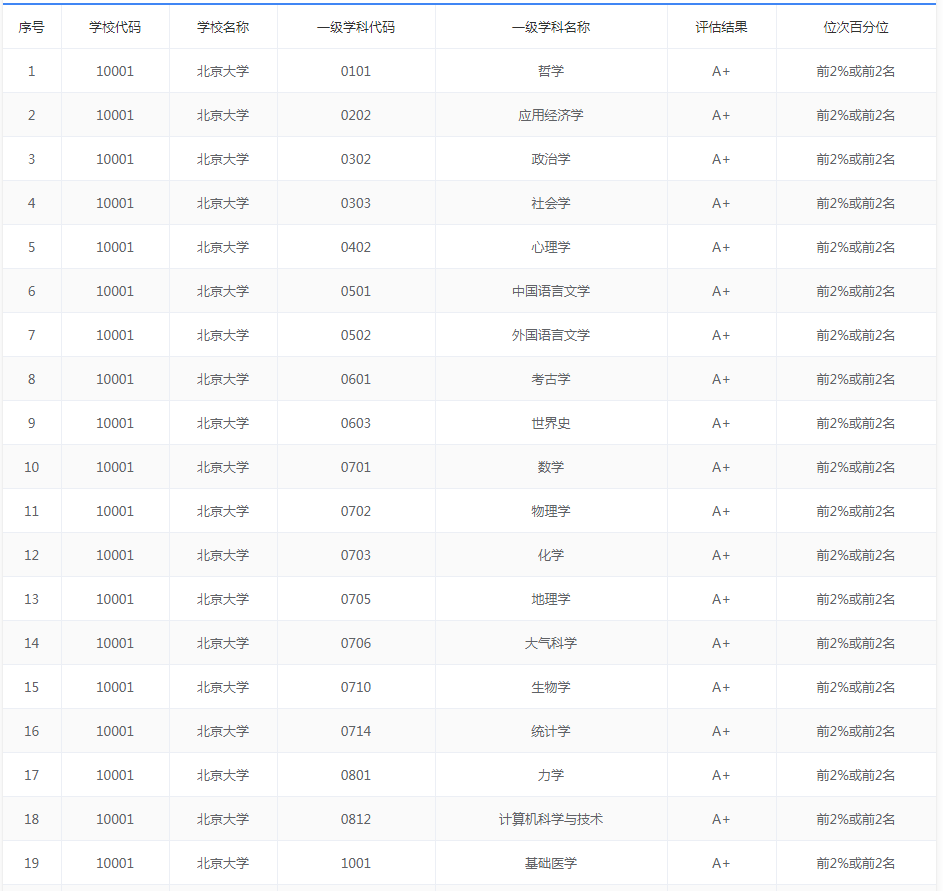Click the discipline code 0402 cell

(354, 247)
